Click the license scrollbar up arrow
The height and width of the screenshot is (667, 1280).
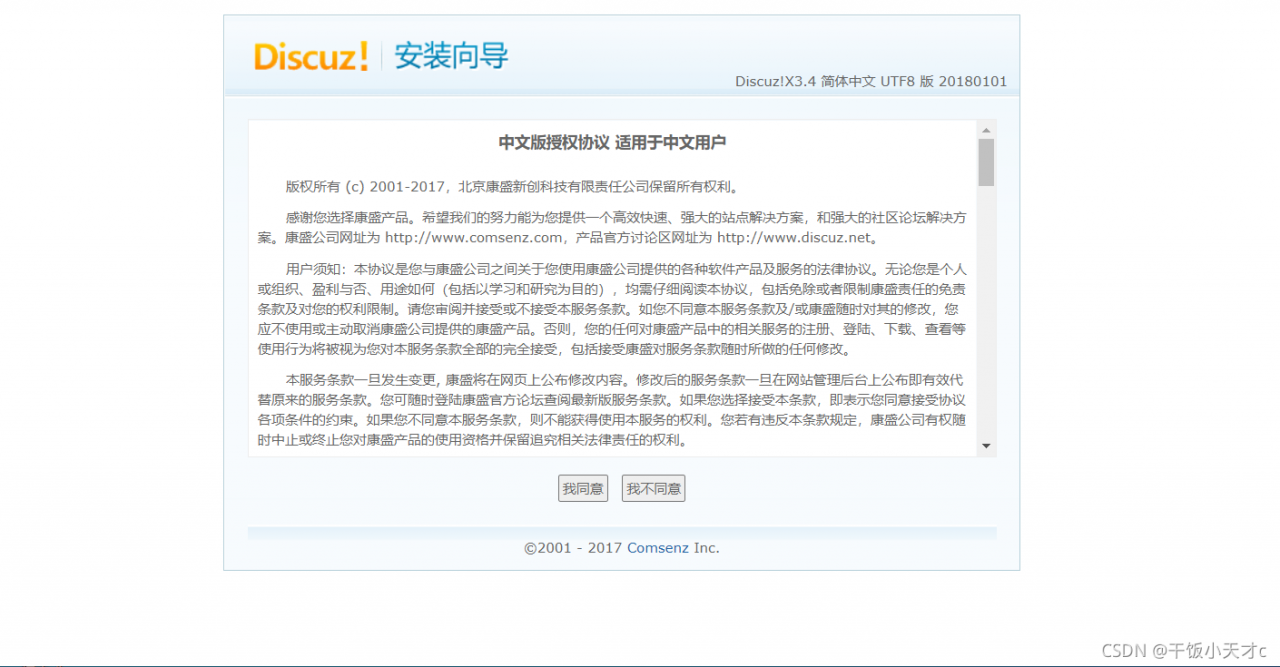tap(986, 130)
